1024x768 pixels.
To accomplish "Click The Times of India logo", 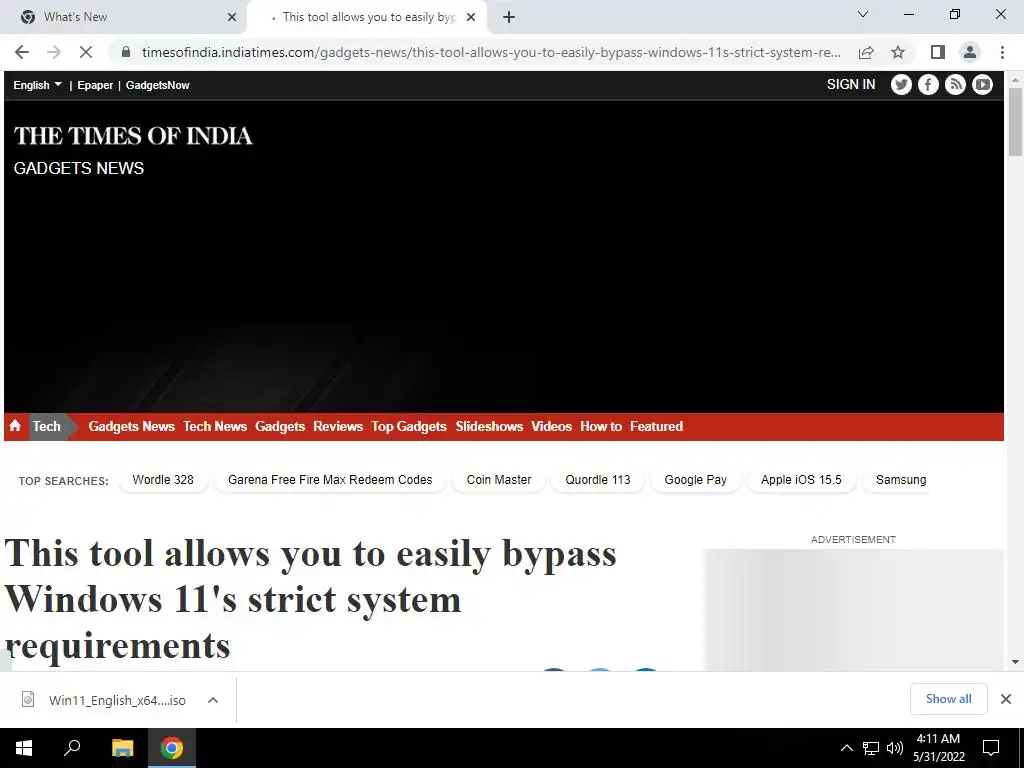I will pos(133,136).
